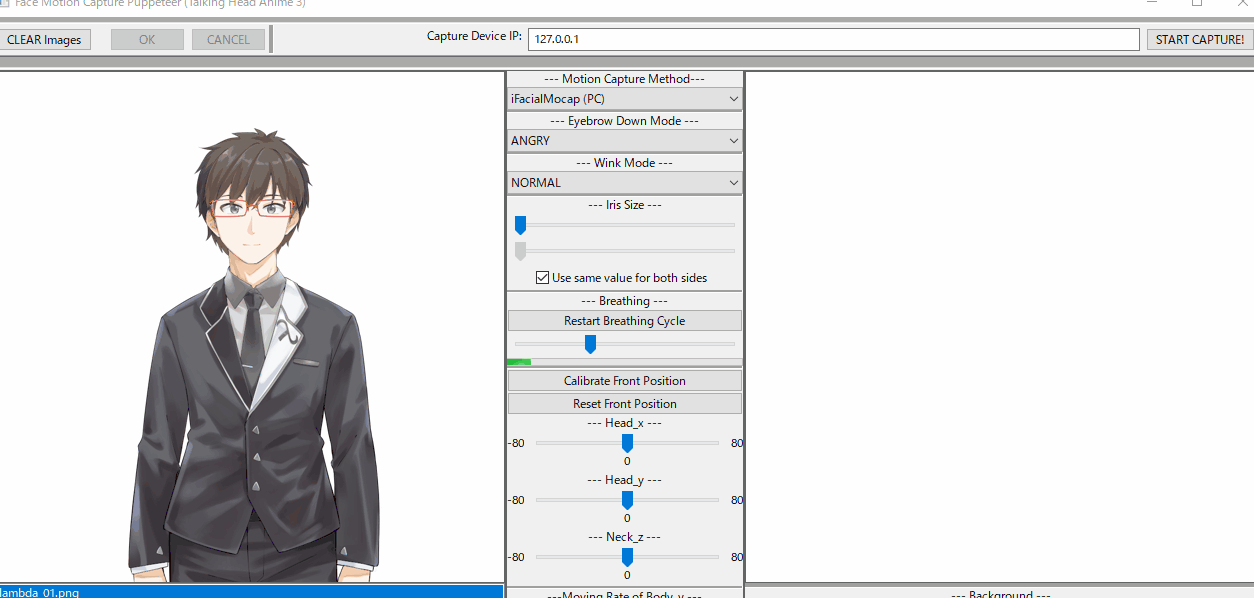This screenshot has height=598, width=1254.
Task: Click the anime character preview image
Action: [253, 355]
